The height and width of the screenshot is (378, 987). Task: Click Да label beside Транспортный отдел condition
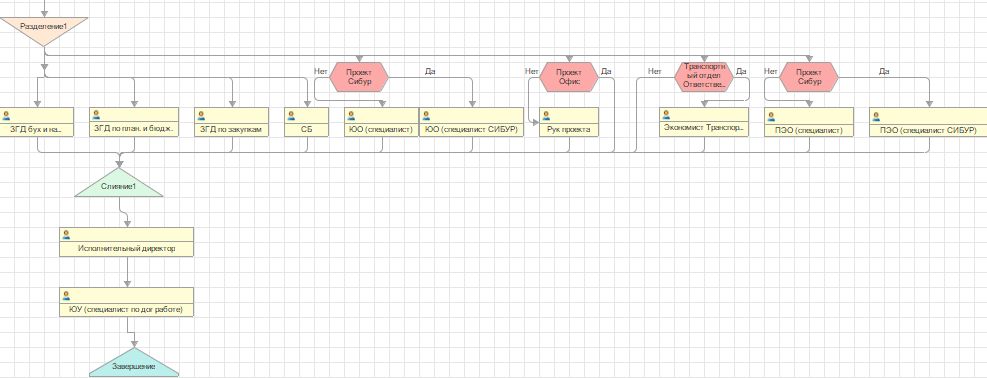[x=741, y=71]
